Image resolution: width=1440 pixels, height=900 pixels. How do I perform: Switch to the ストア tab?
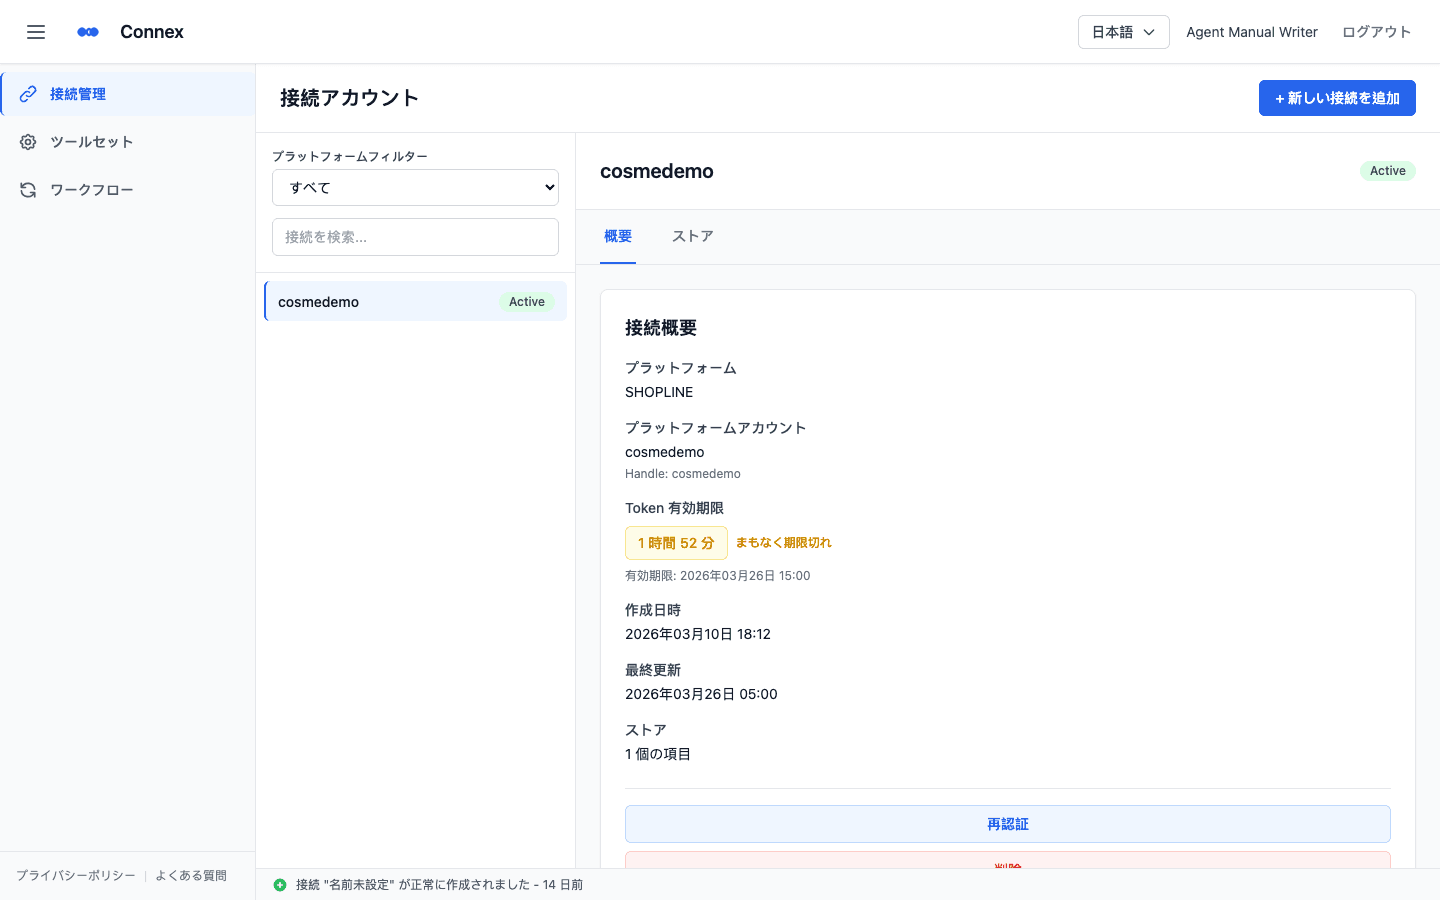(x=693, y=237)
